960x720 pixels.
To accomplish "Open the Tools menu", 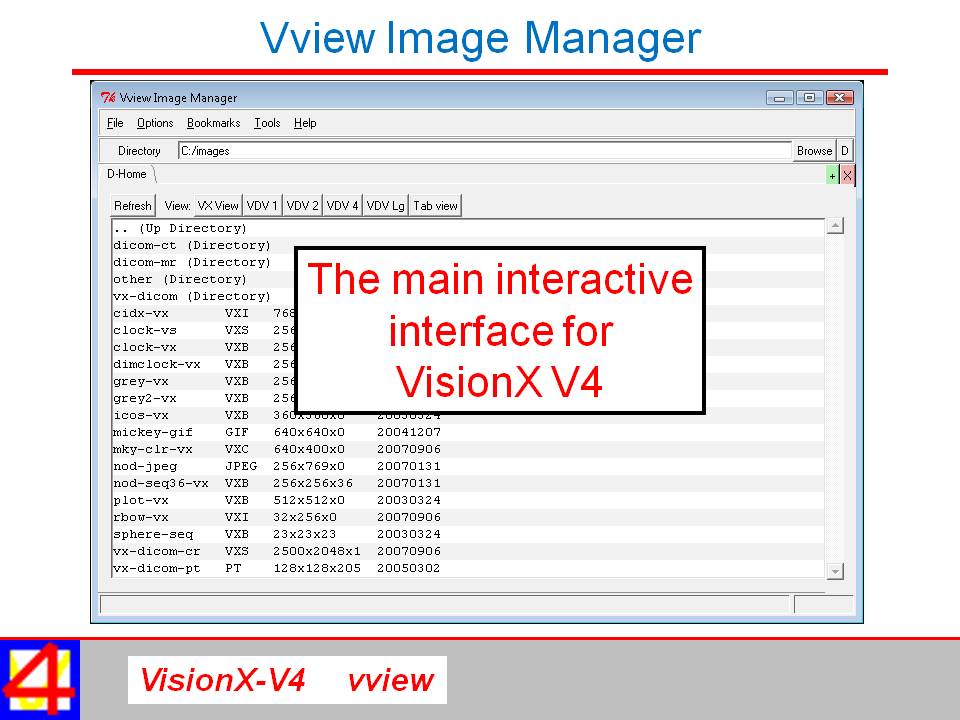I will click(266, 123).
